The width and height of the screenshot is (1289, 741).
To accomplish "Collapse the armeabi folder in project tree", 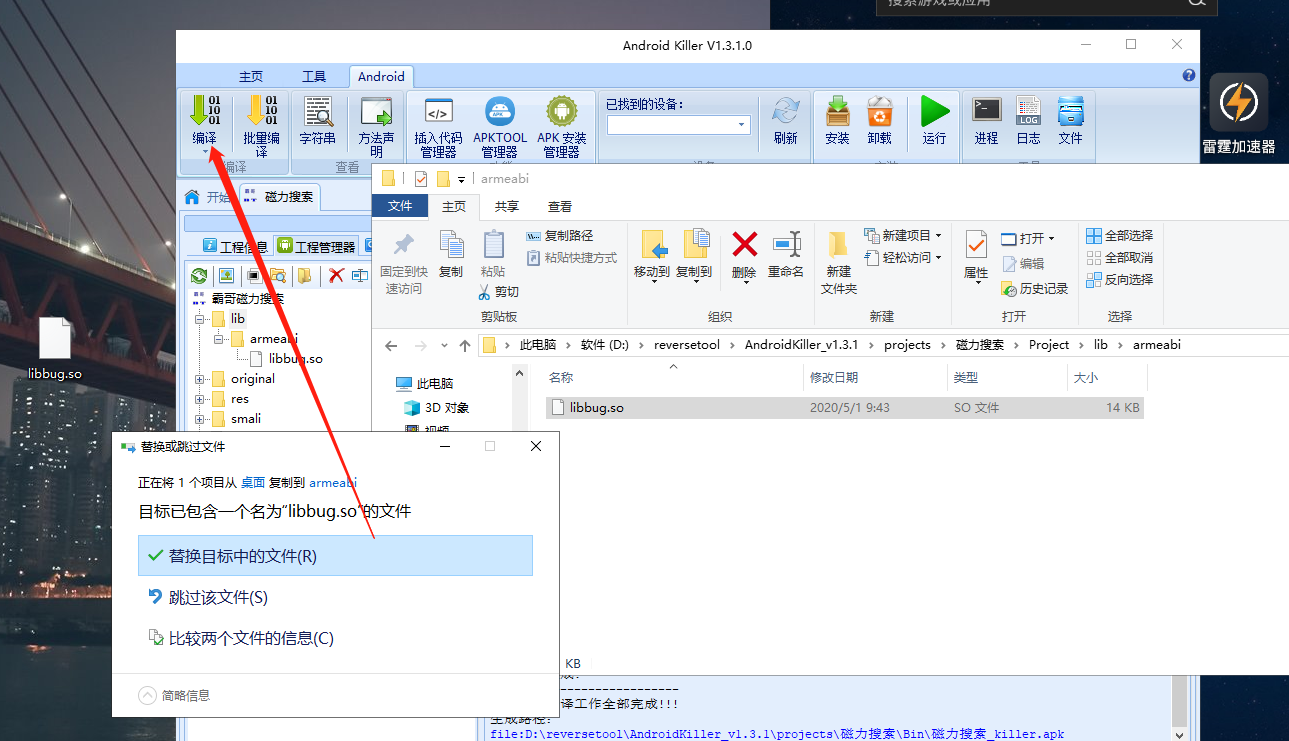I will (x=218, y=339).
